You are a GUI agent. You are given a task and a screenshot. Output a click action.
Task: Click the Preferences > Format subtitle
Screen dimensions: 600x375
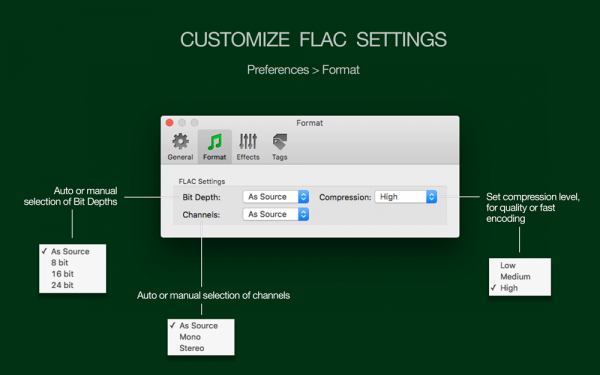tap(303, 70)
